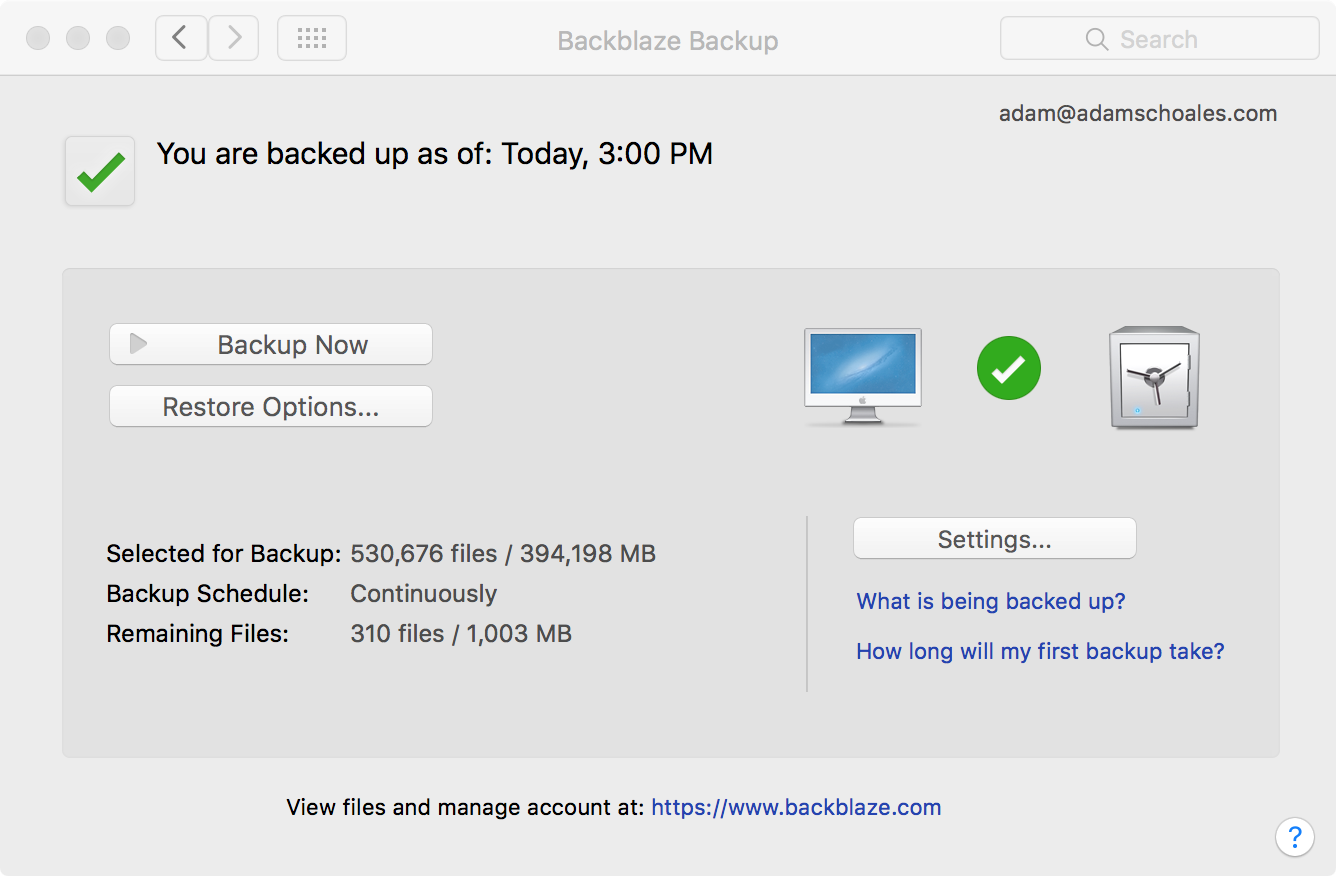1336x876 pixels.
Task: Close the window with the first traffic-light button
Action: click(x=38, y=38)
